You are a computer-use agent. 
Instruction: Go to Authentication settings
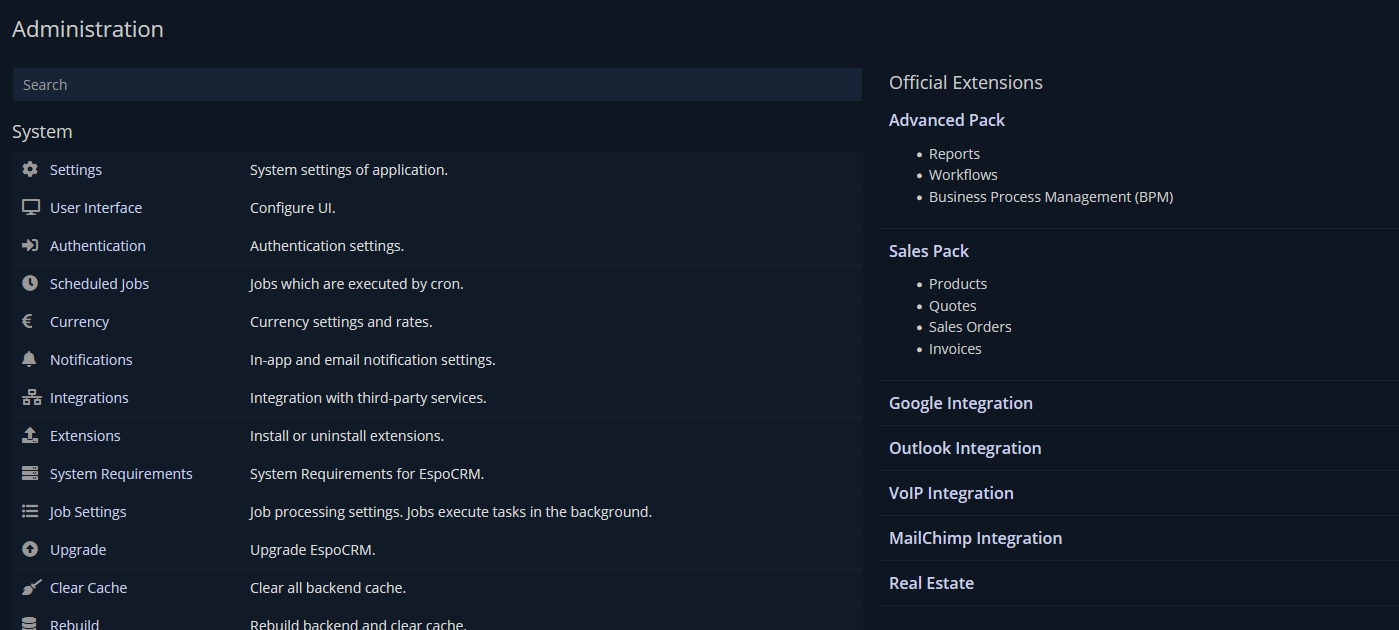[x=98, y=246]
